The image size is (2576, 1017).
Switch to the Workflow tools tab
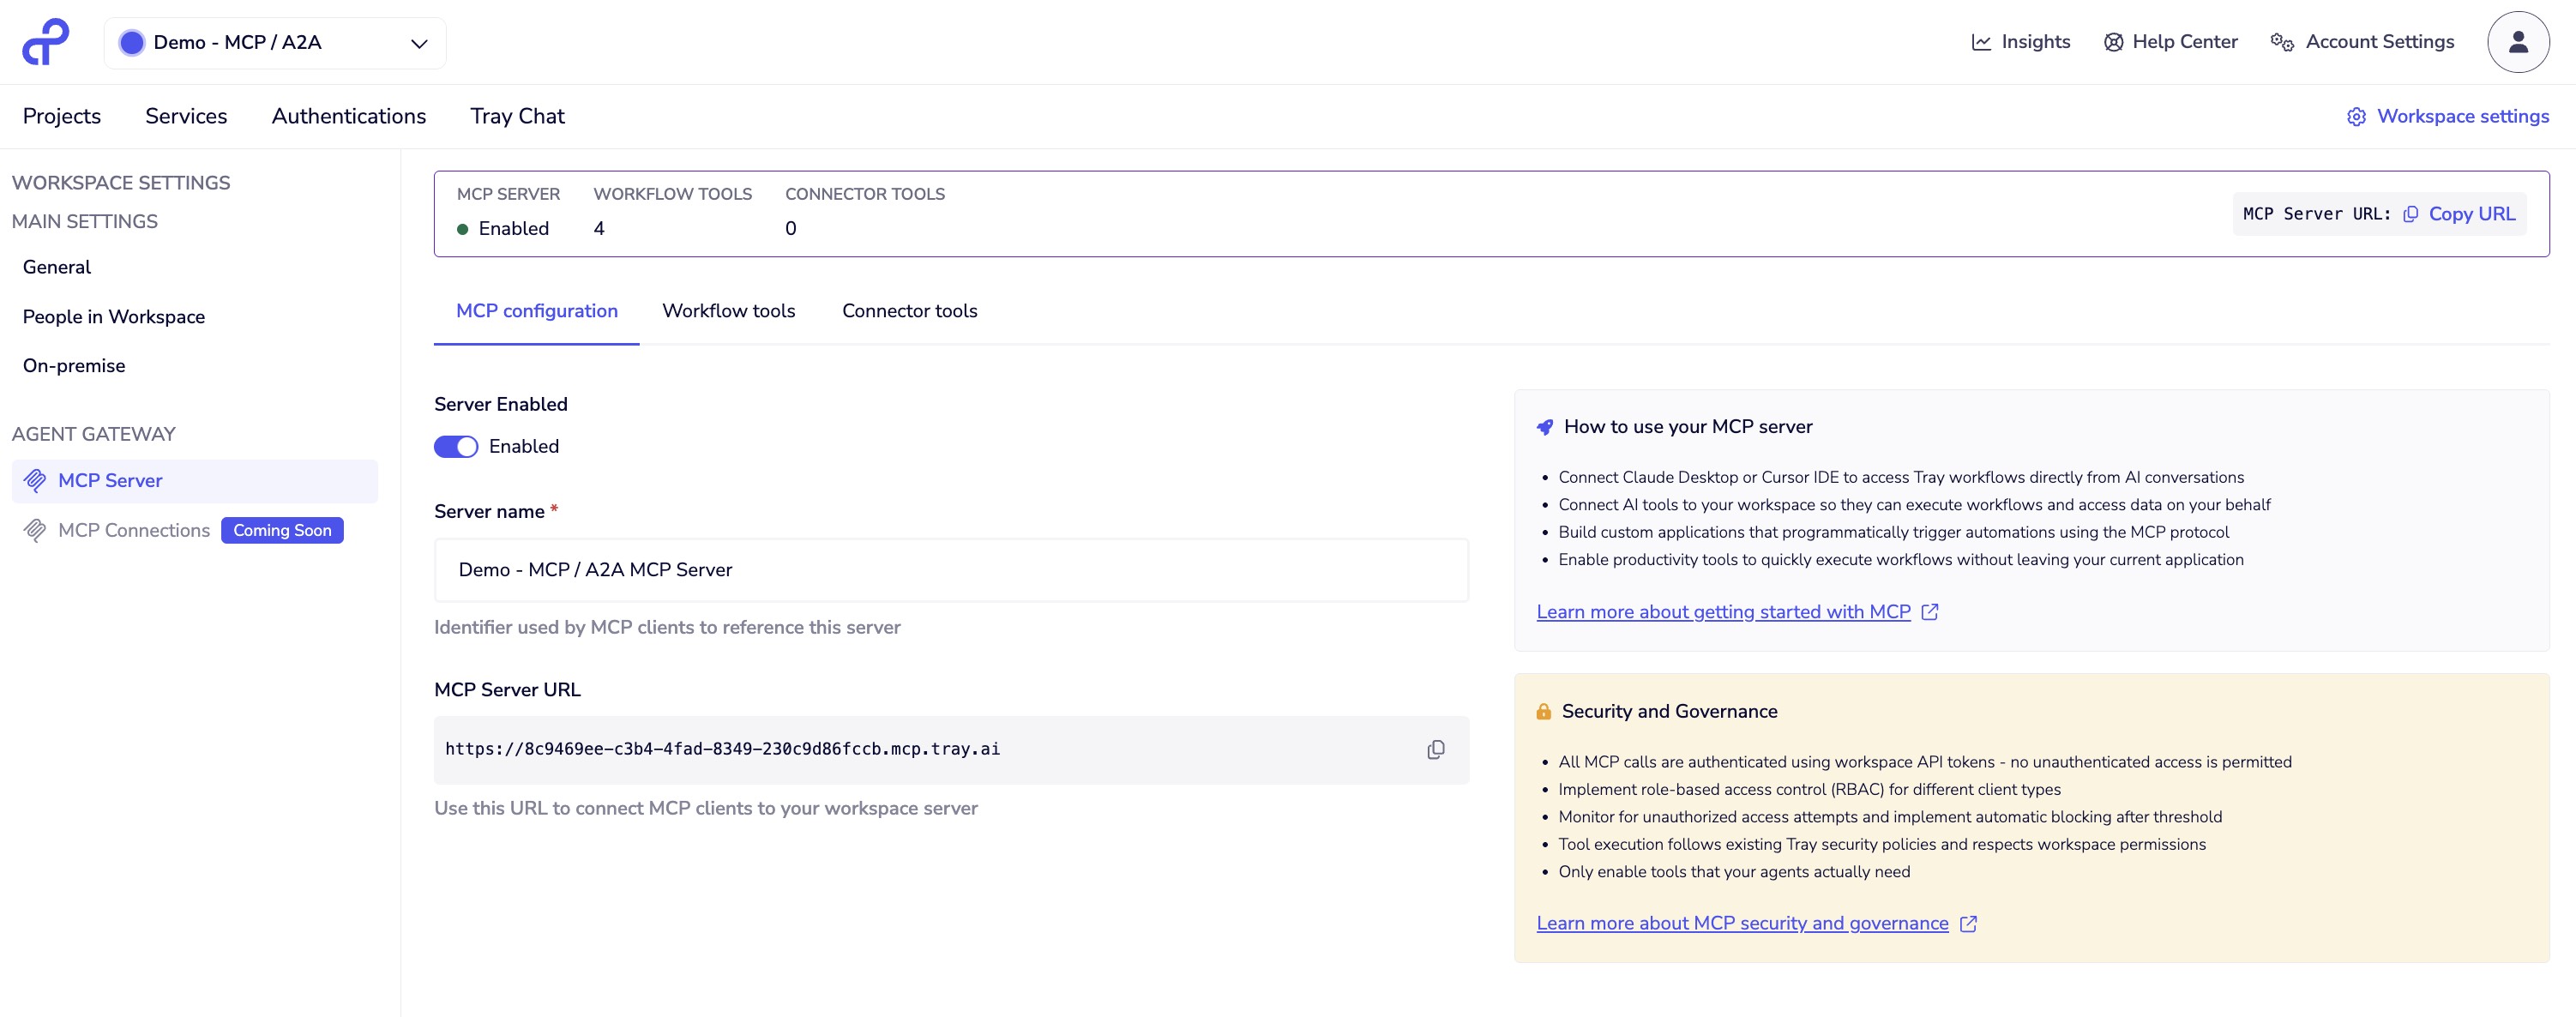click(x=728, y=311)
